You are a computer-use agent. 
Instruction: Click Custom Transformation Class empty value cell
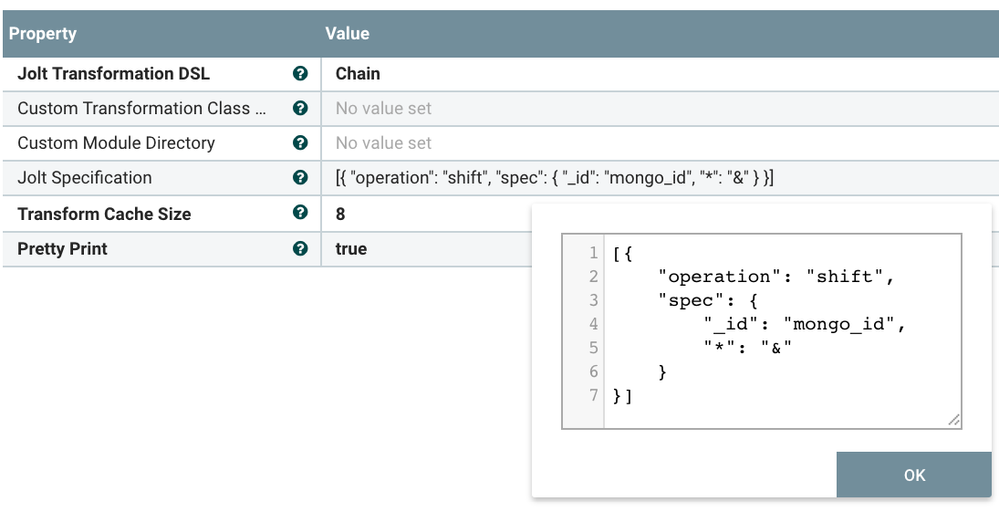pyautogui.click(x=384, y=109)
